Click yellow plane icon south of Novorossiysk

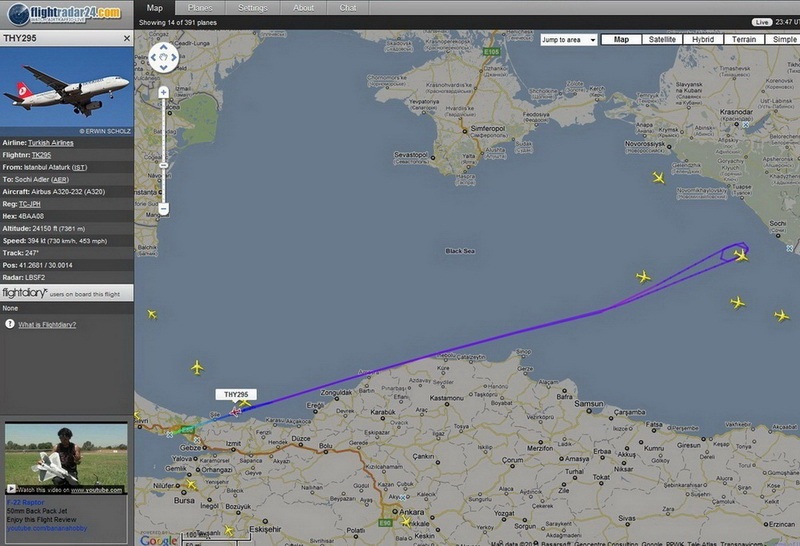(x=659, y=178)
